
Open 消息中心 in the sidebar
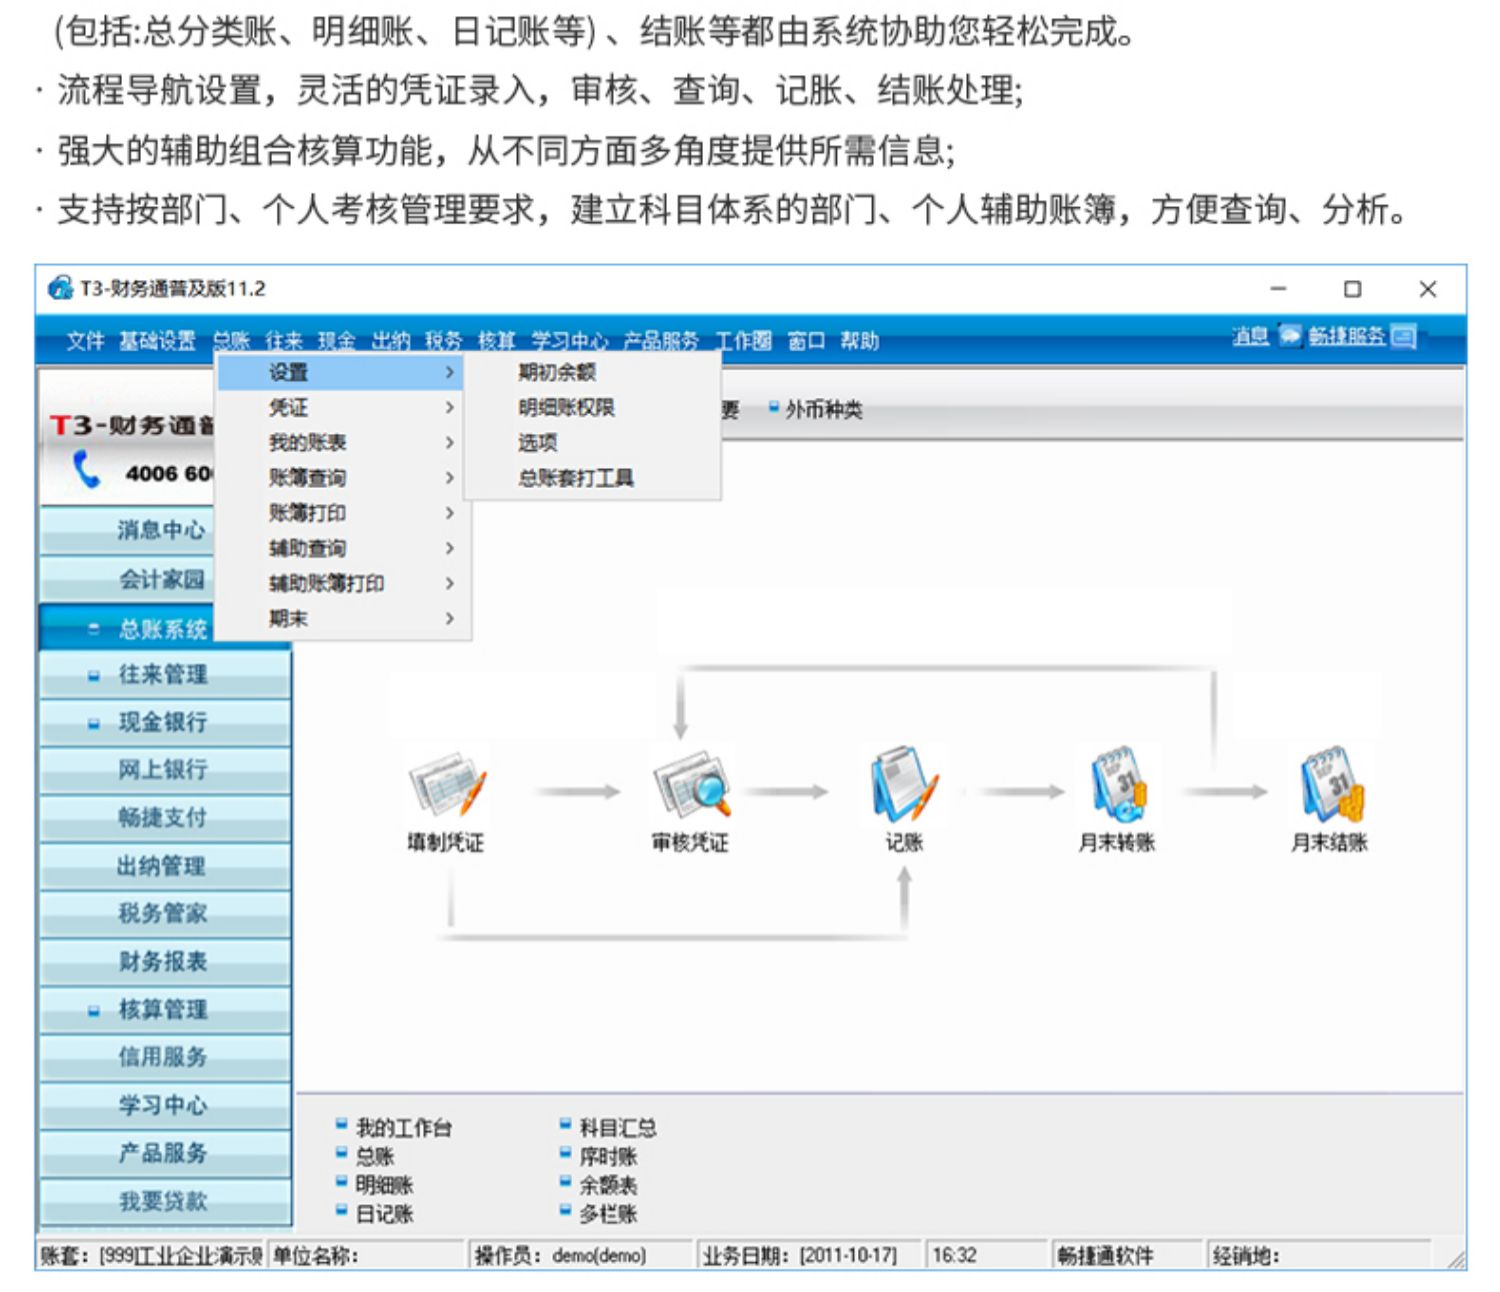(x=162, y=530)
